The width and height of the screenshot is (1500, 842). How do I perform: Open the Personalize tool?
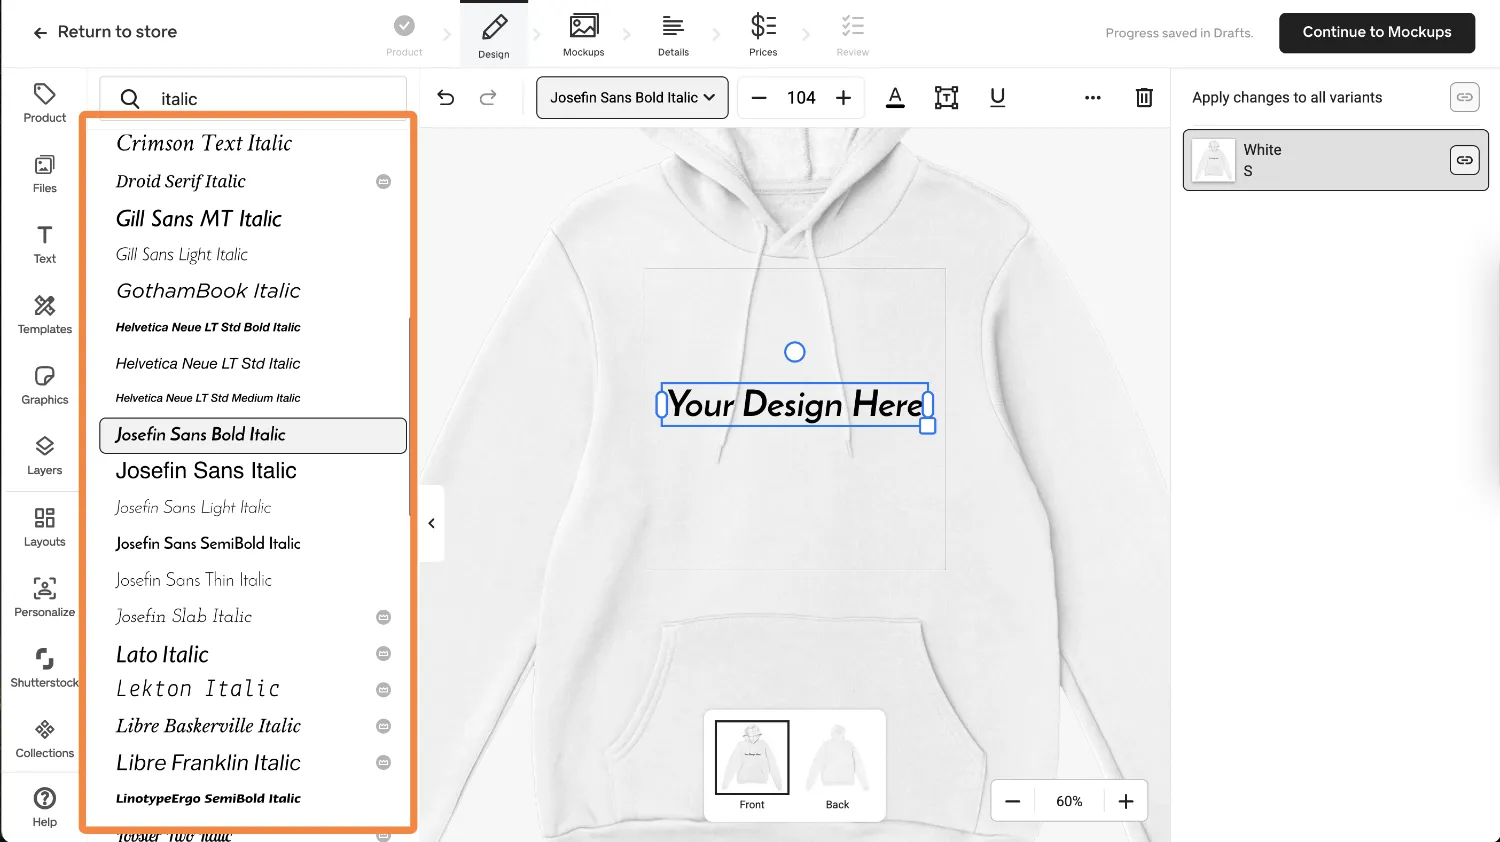tap(45, 597)
